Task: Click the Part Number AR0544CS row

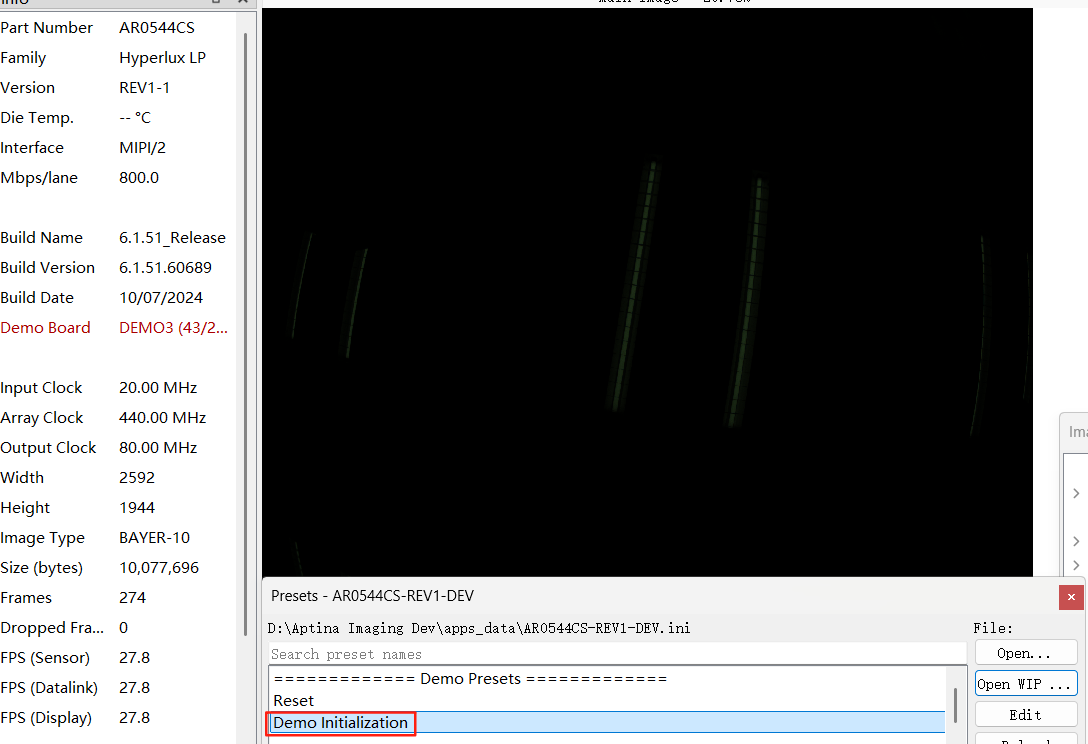Action: click(113, 28)
